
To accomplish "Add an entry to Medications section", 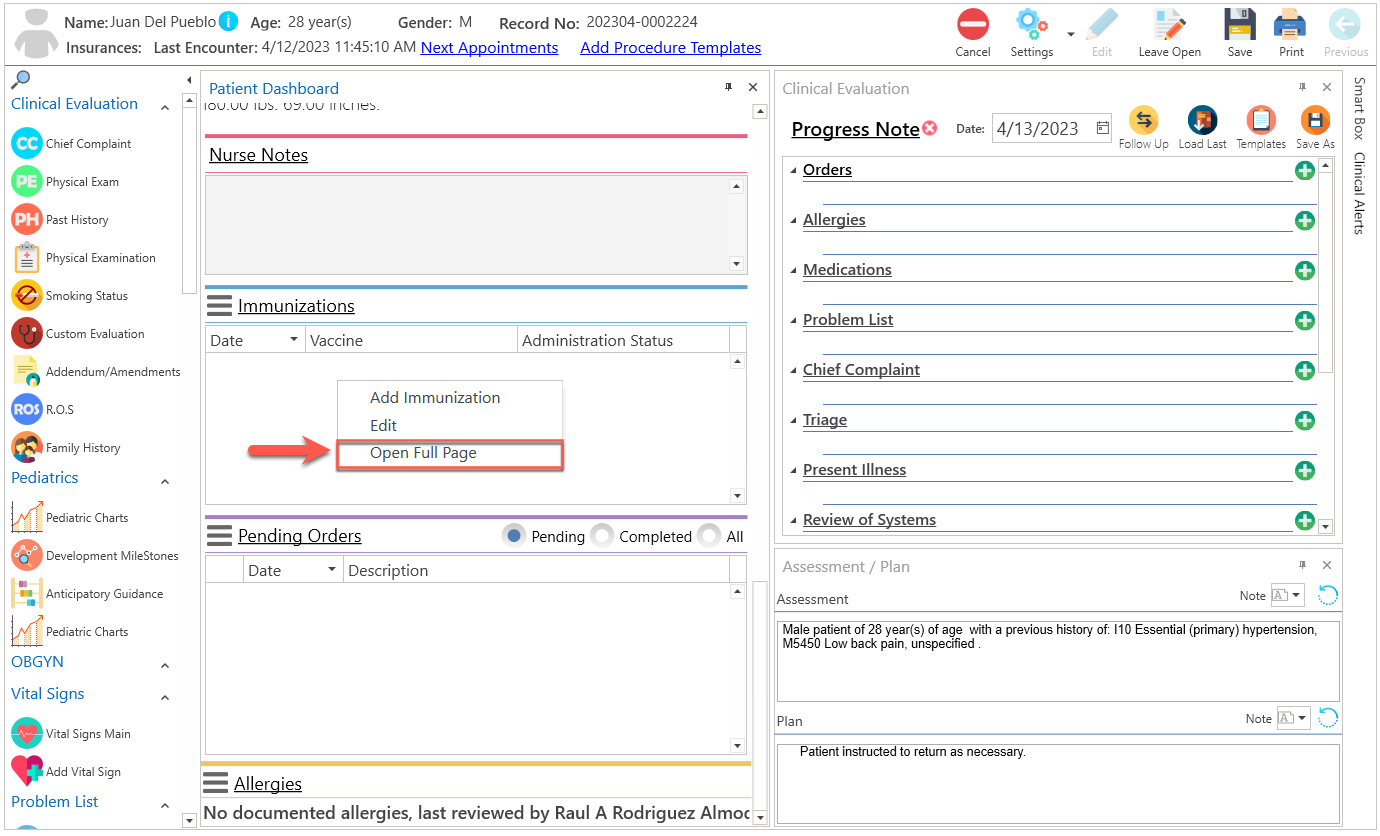I will click(x=1305, y=271).
